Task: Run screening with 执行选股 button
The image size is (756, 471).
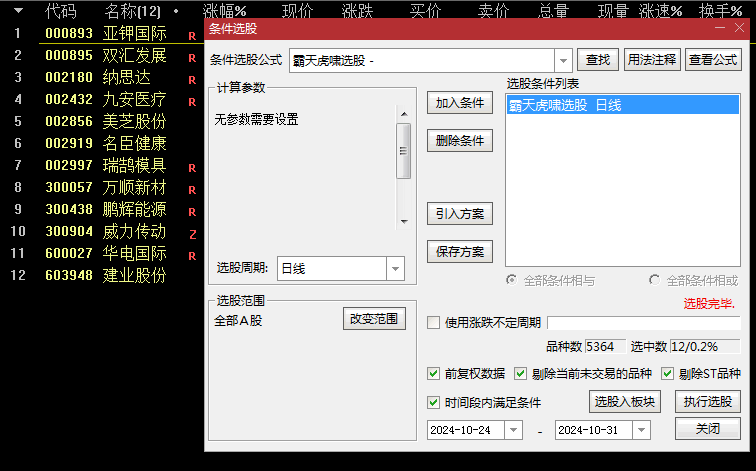Action: coord(708,402)
